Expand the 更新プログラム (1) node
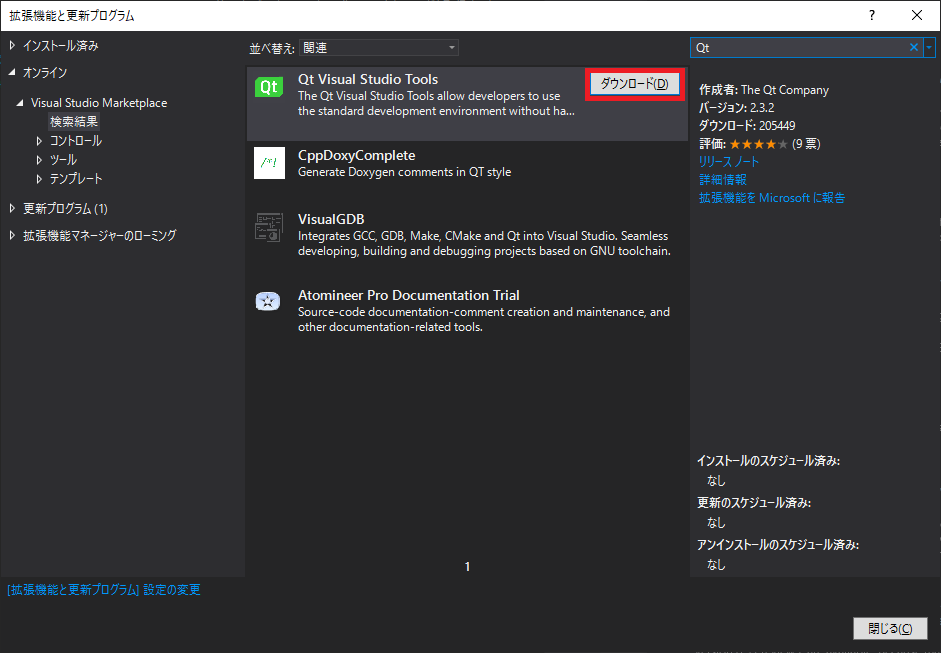This screenshot has width=941, height=653. pyautogui.click(x=12, y=208)
